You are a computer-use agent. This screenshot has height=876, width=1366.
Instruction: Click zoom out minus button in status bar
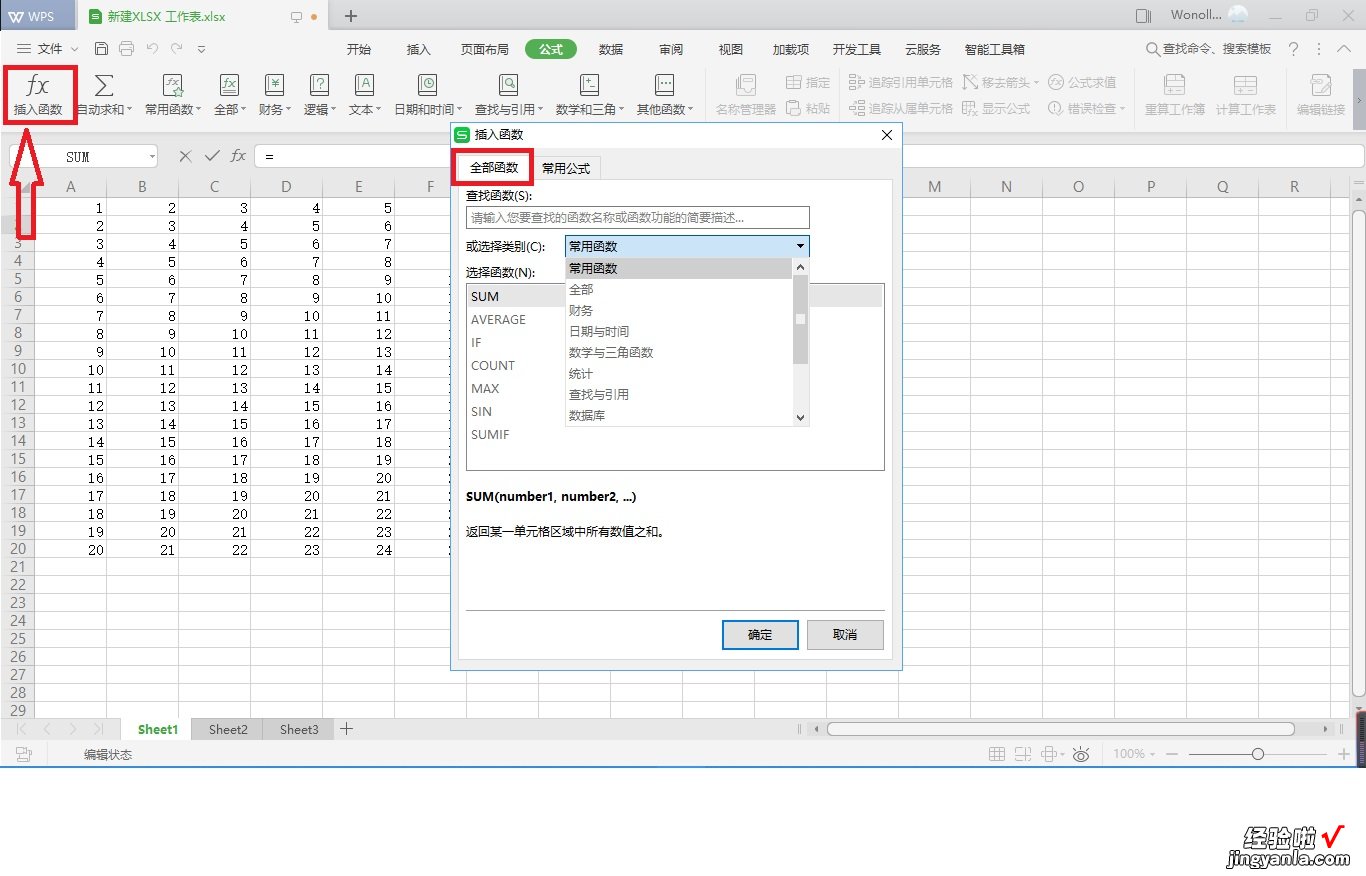click(1171, 754)
